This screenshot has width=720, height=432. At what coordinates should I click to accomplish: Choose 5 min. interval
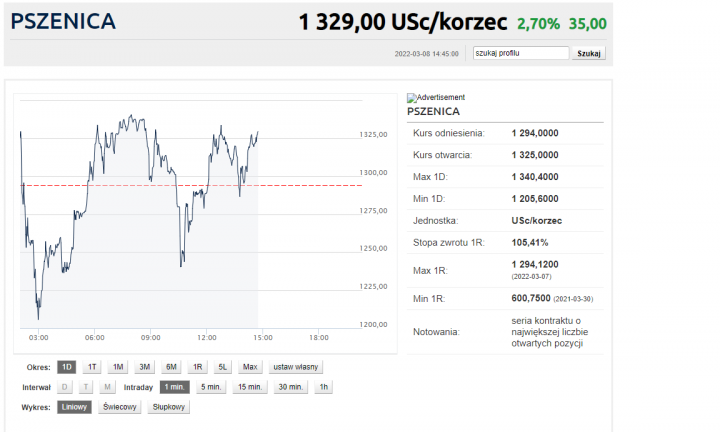pos(210,387)
